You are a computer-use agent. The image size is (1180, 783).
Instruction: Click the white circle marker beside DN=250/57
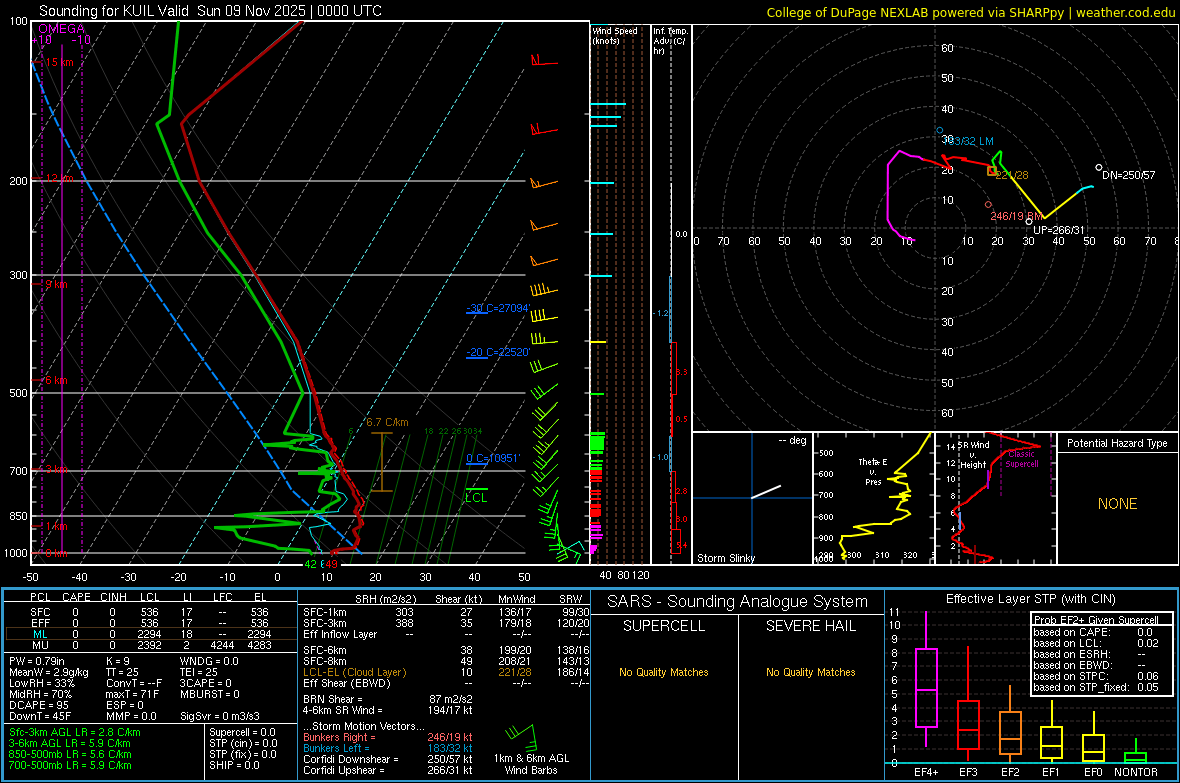pyautogui.click(x=1099, y=168)
